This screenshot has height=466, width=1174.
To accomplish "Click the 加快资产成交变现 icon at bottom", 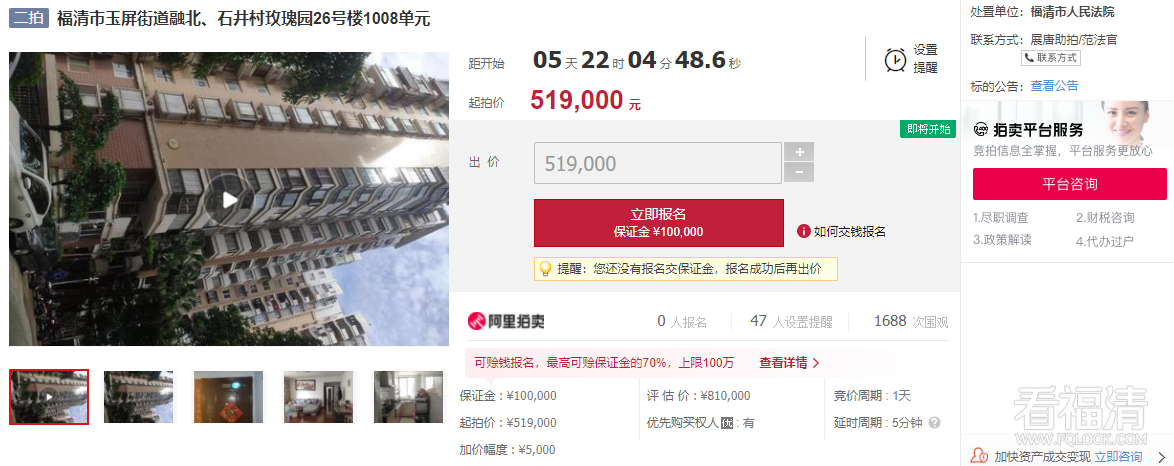I will tap(978, 456).
